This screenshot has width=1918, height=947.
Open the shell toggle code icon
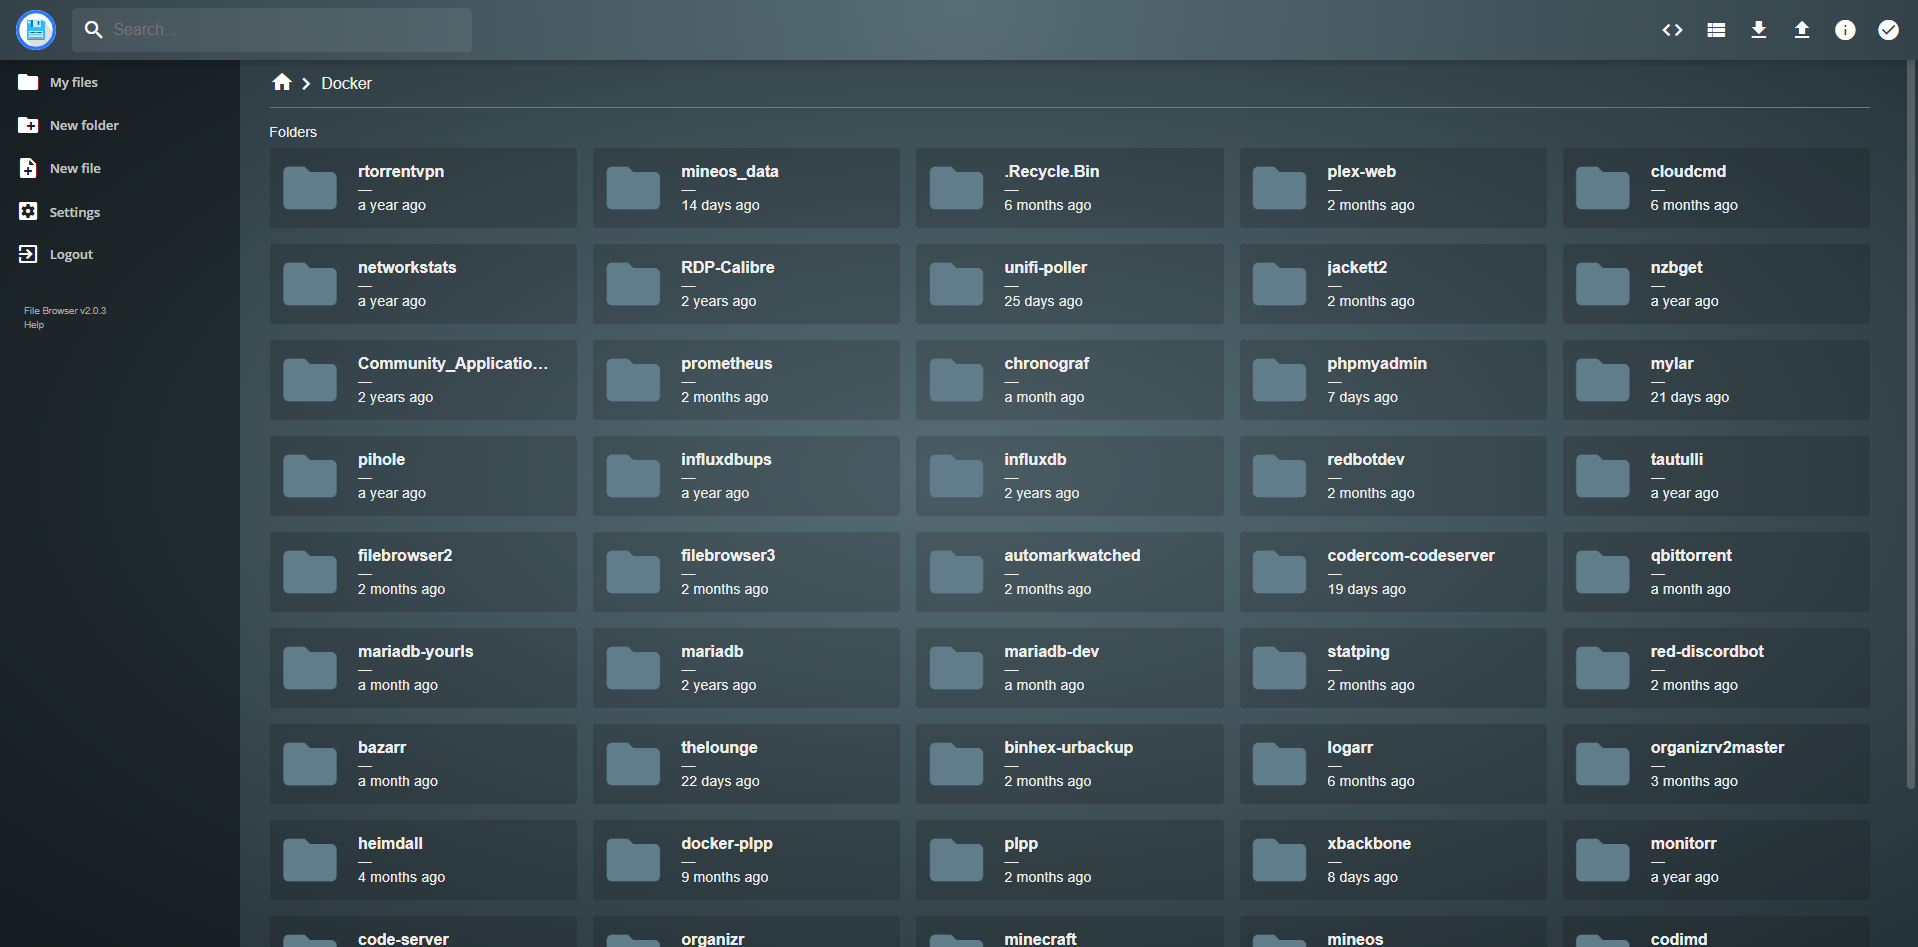click(1672, 30)
